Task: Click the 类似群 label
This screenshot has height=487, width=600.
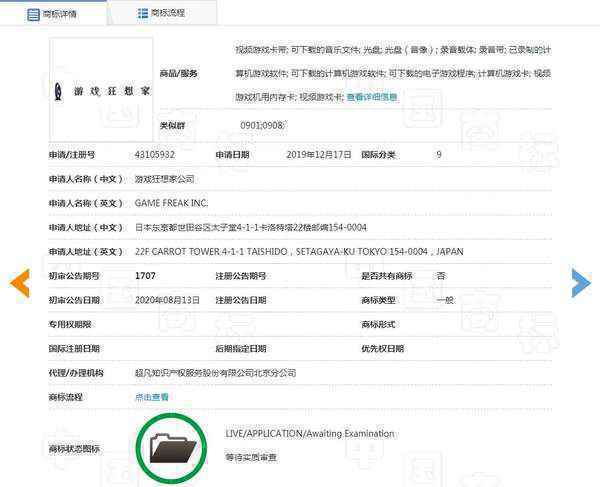Action: (172, 125)
